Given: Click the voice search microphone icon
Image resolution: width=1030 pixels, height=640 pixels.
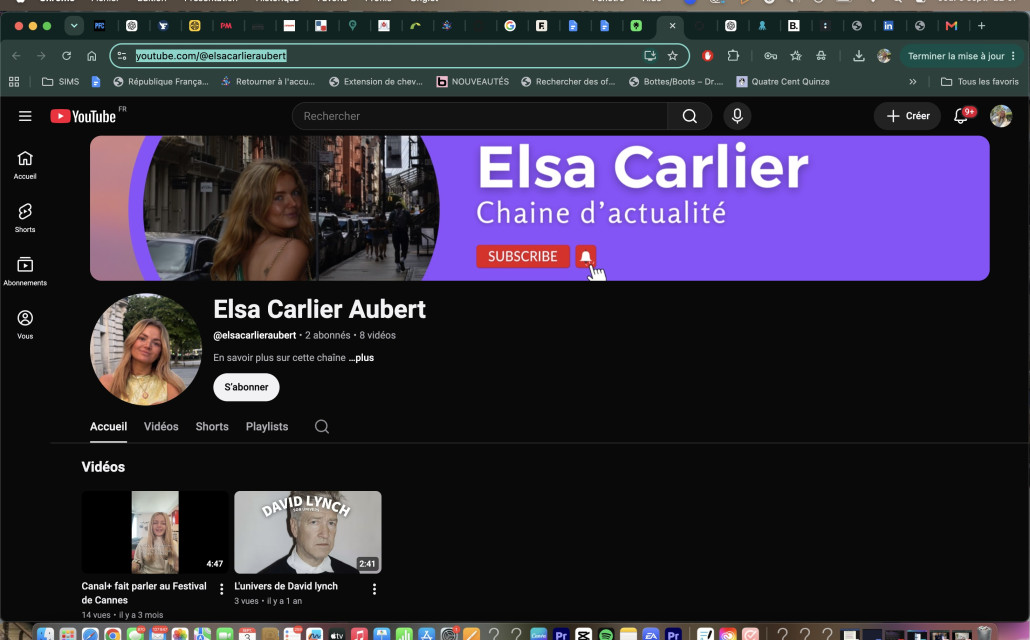Looking at the screenshot, I should click(x=737, y=116).
